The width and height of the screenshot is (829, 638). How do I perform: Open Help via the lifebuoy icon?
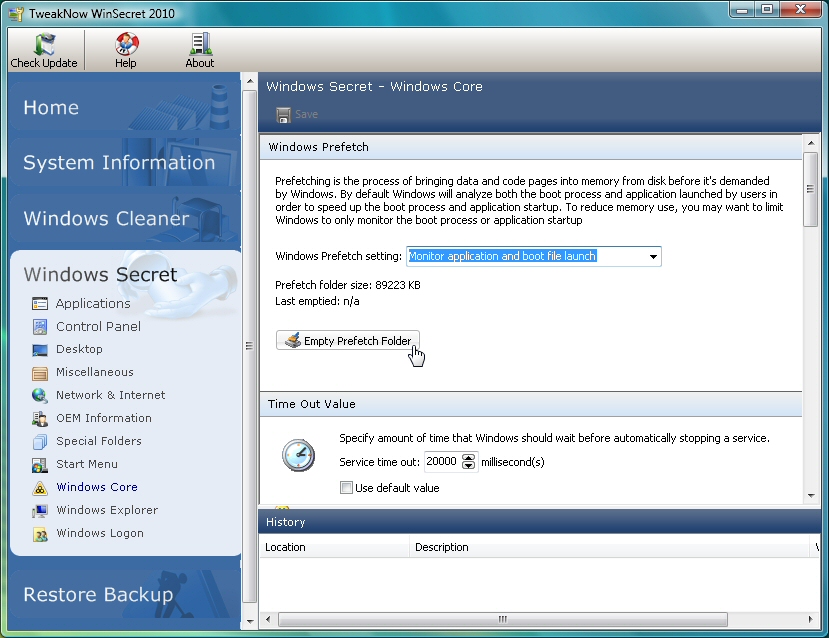click(126, 44)
